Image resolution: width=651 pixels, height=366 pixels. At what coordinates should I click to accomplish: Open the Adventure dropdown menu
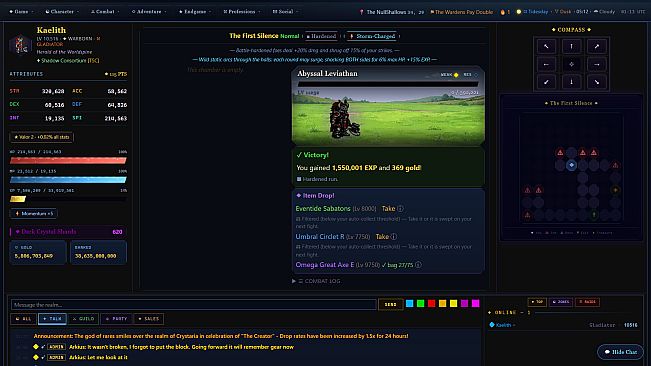pos(149,12)
